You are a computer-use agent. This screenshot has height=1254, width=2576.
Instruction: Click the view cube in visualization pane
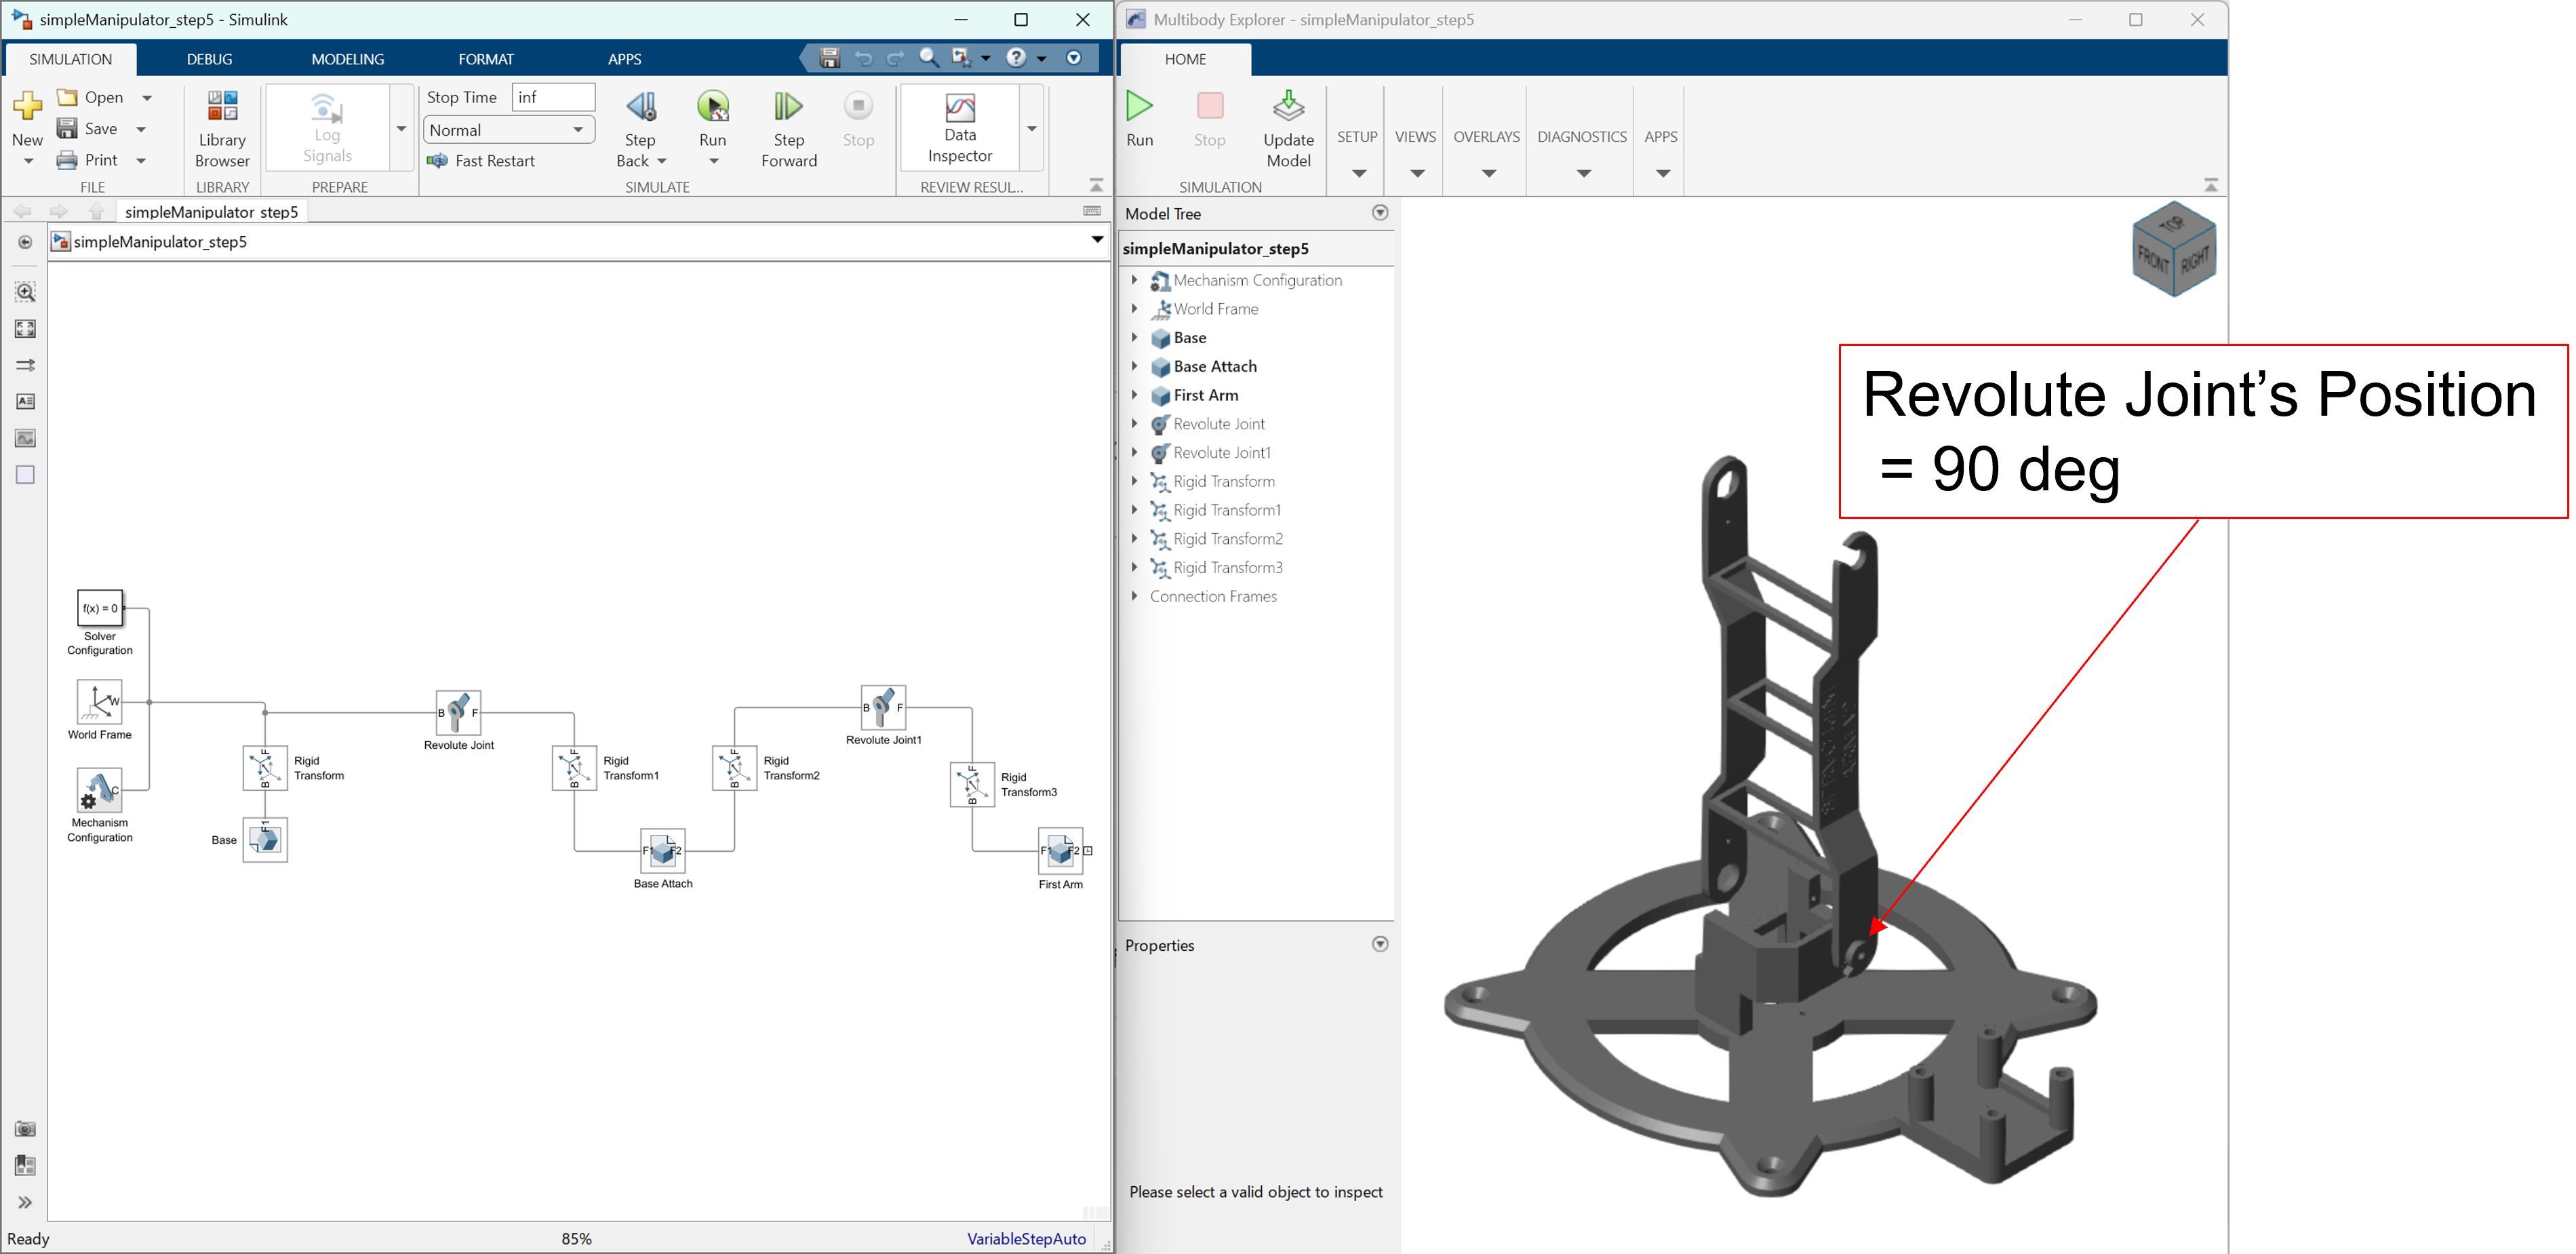pos(2174,250)
